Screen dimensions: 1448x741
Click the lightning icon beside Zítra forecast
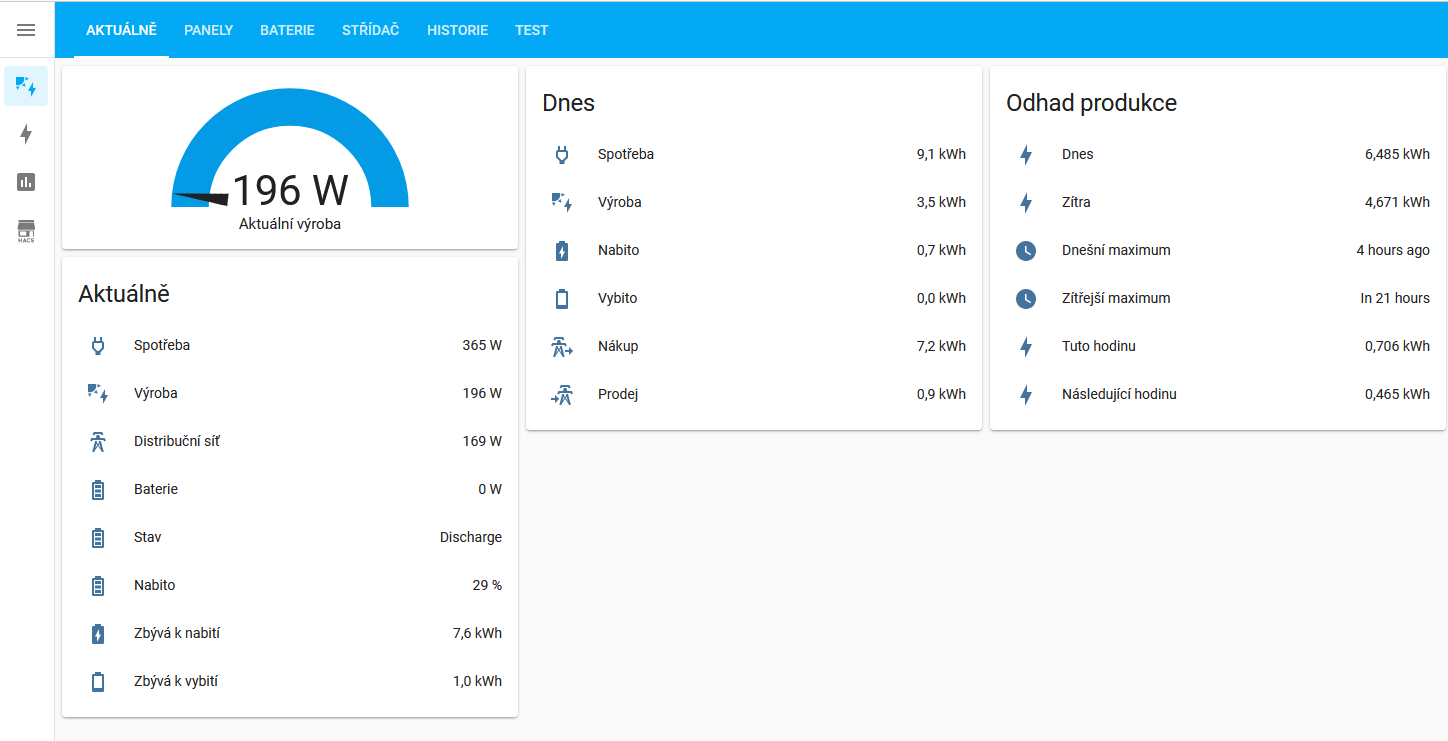pyautogui.click(x=1026, y=202)
